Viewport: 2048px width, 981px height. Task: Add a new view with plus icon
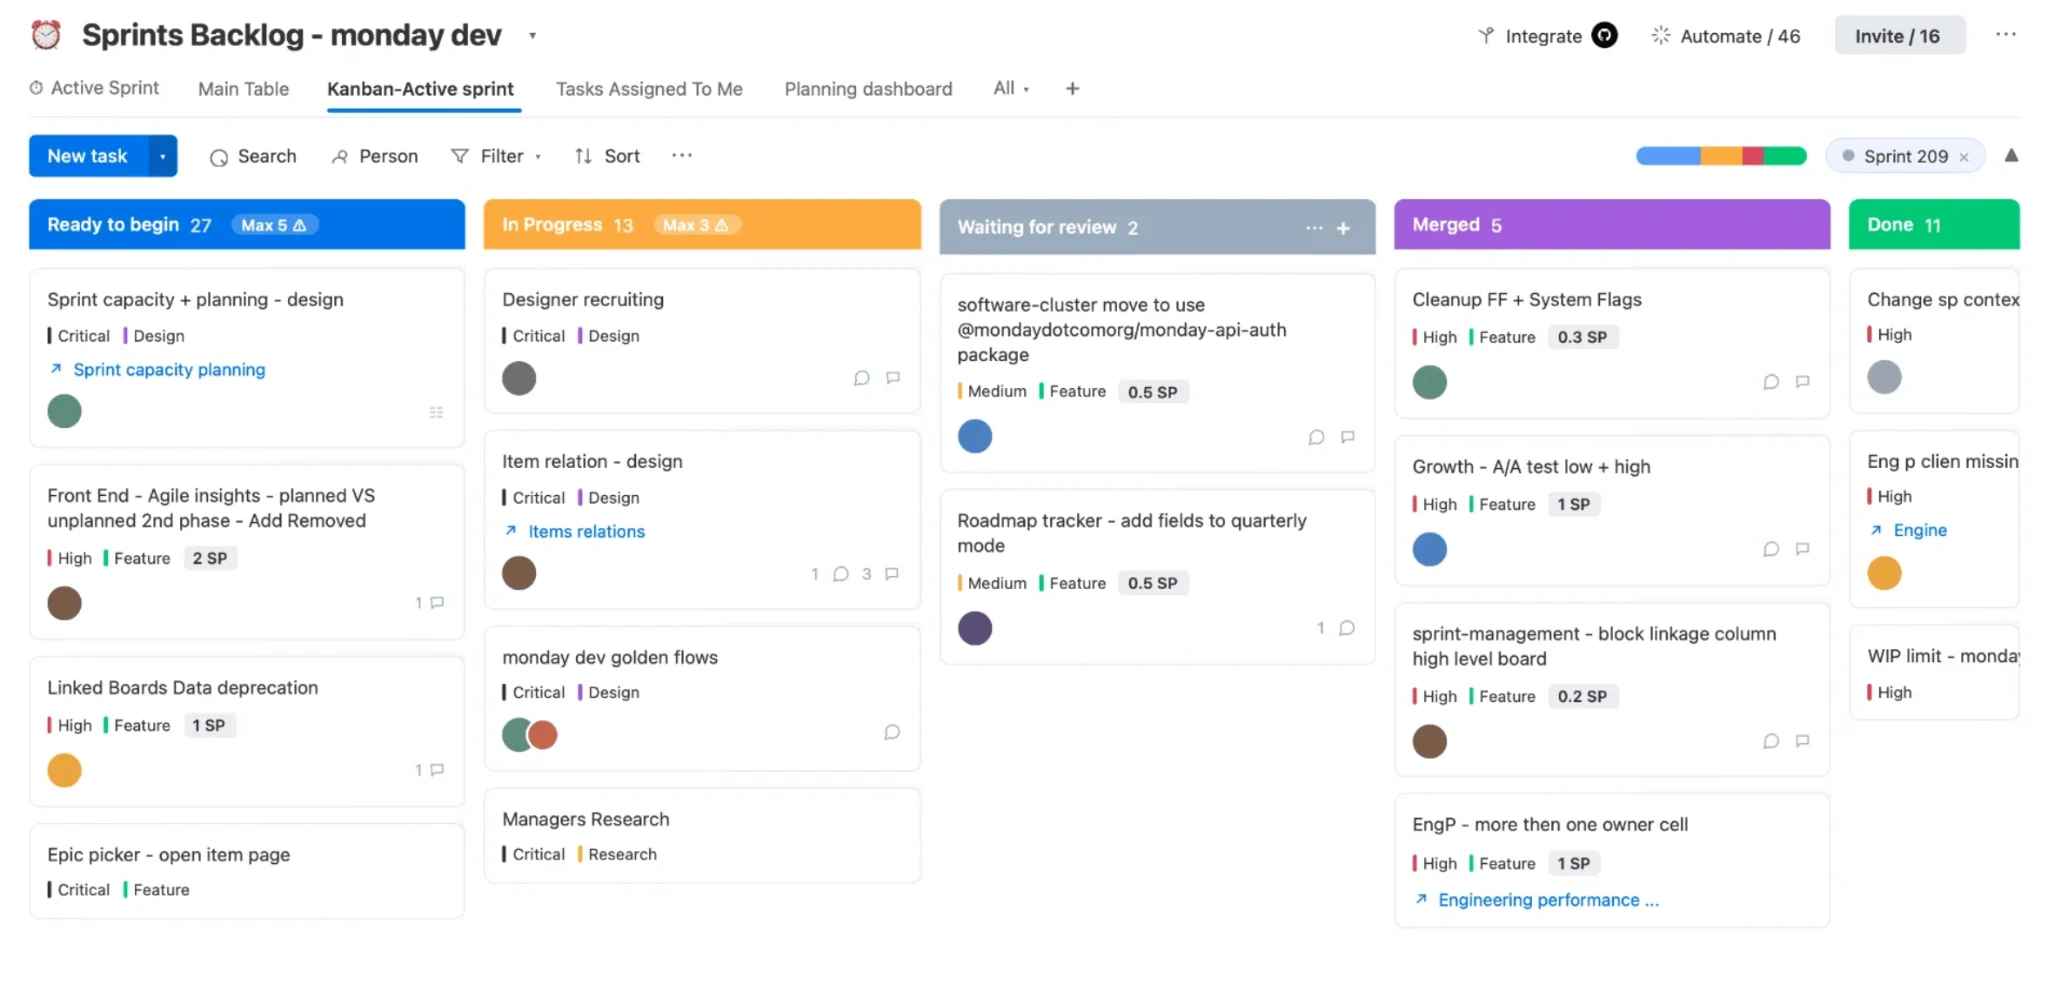(1072, 88)
